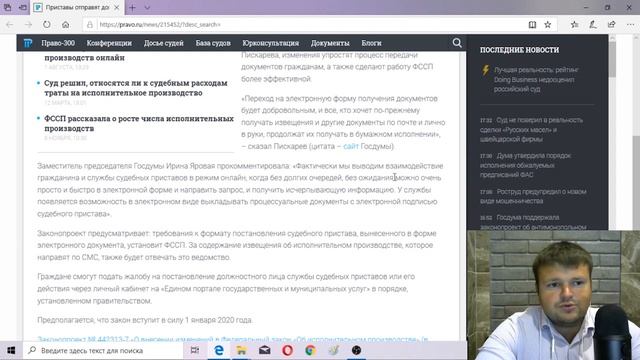Open Документы menu item
This screenshot has height=360, width=640.
(x=330, y=43)
